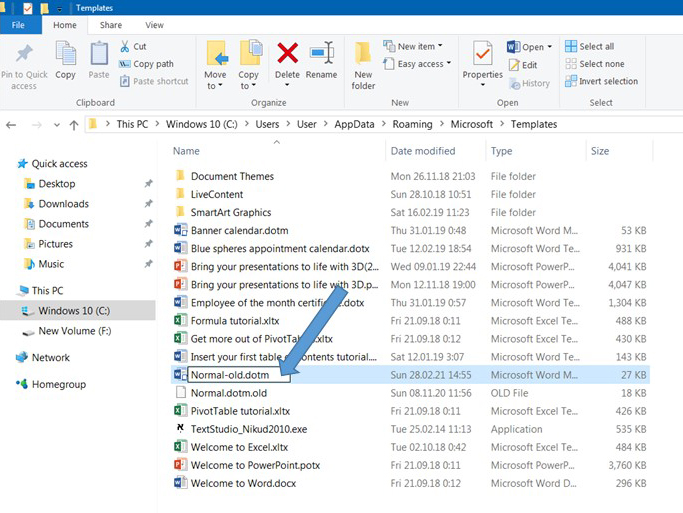Click the Up arrow navigation button
The height and width of the screenshot is (513, 683).
73,125
